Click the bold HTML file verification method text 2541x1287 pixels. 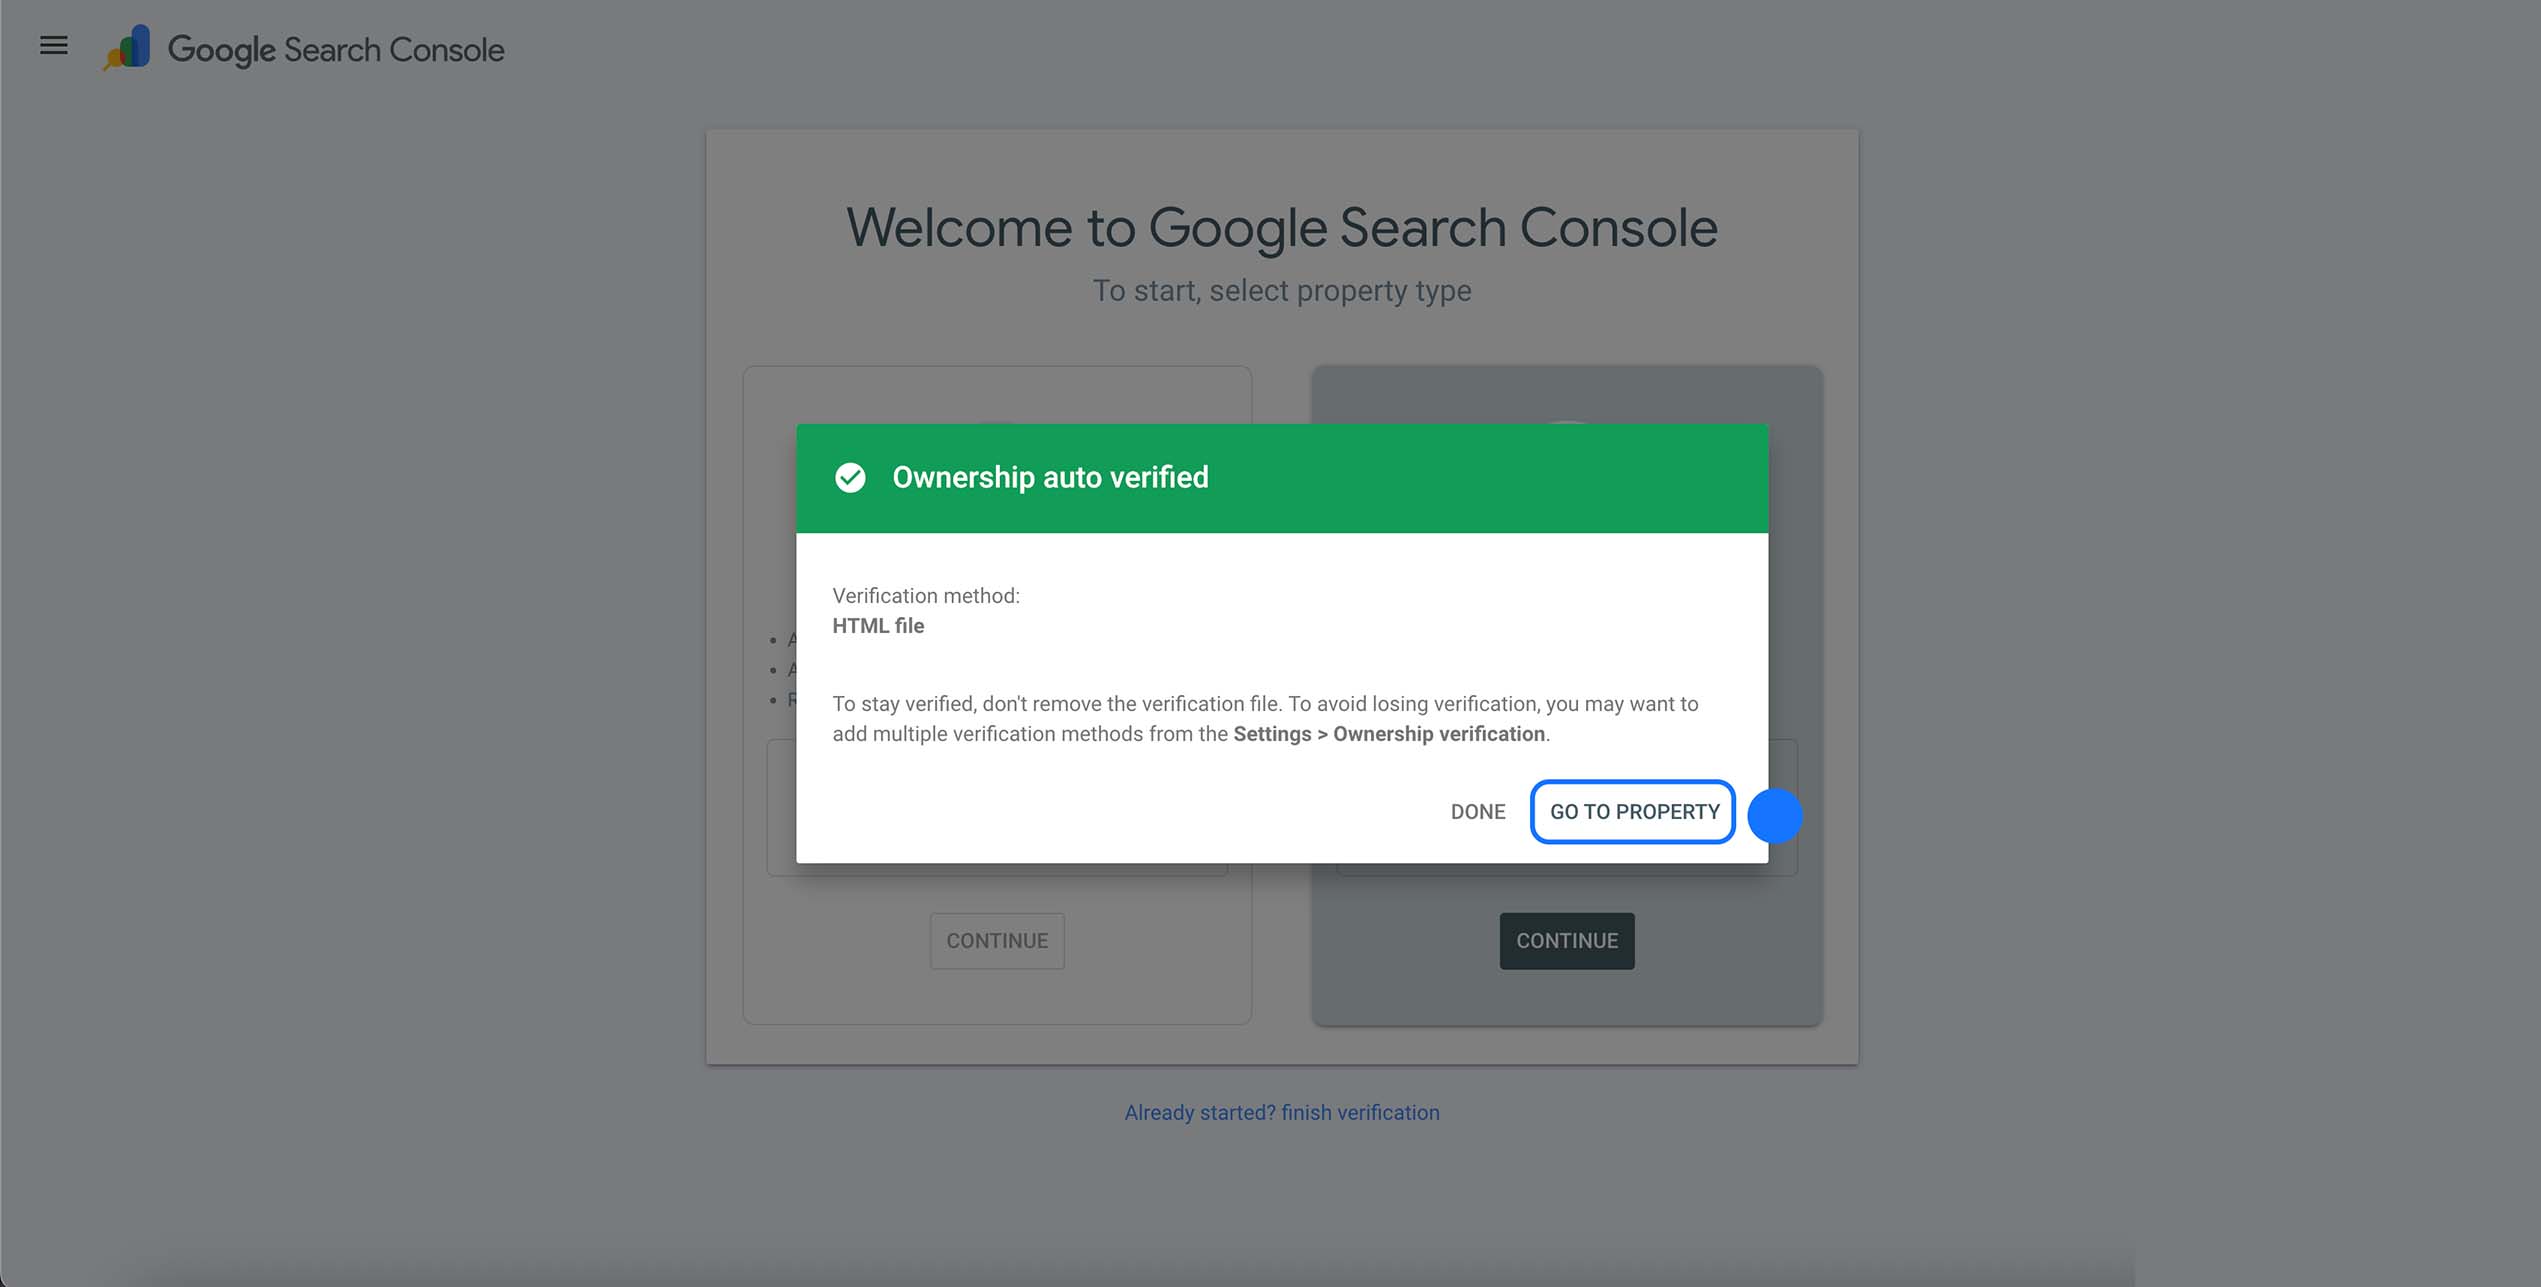tap(878, 625)
